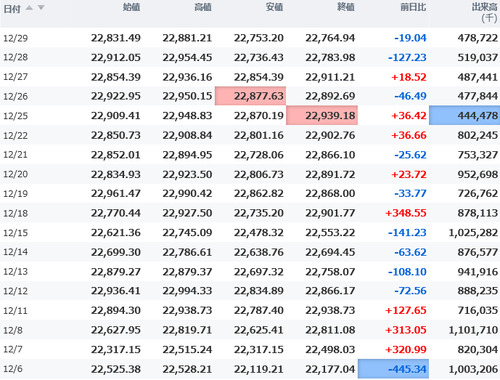500x380 pixels.
Task: Sort dates descending with down arrow
Action: coord(41,8)
